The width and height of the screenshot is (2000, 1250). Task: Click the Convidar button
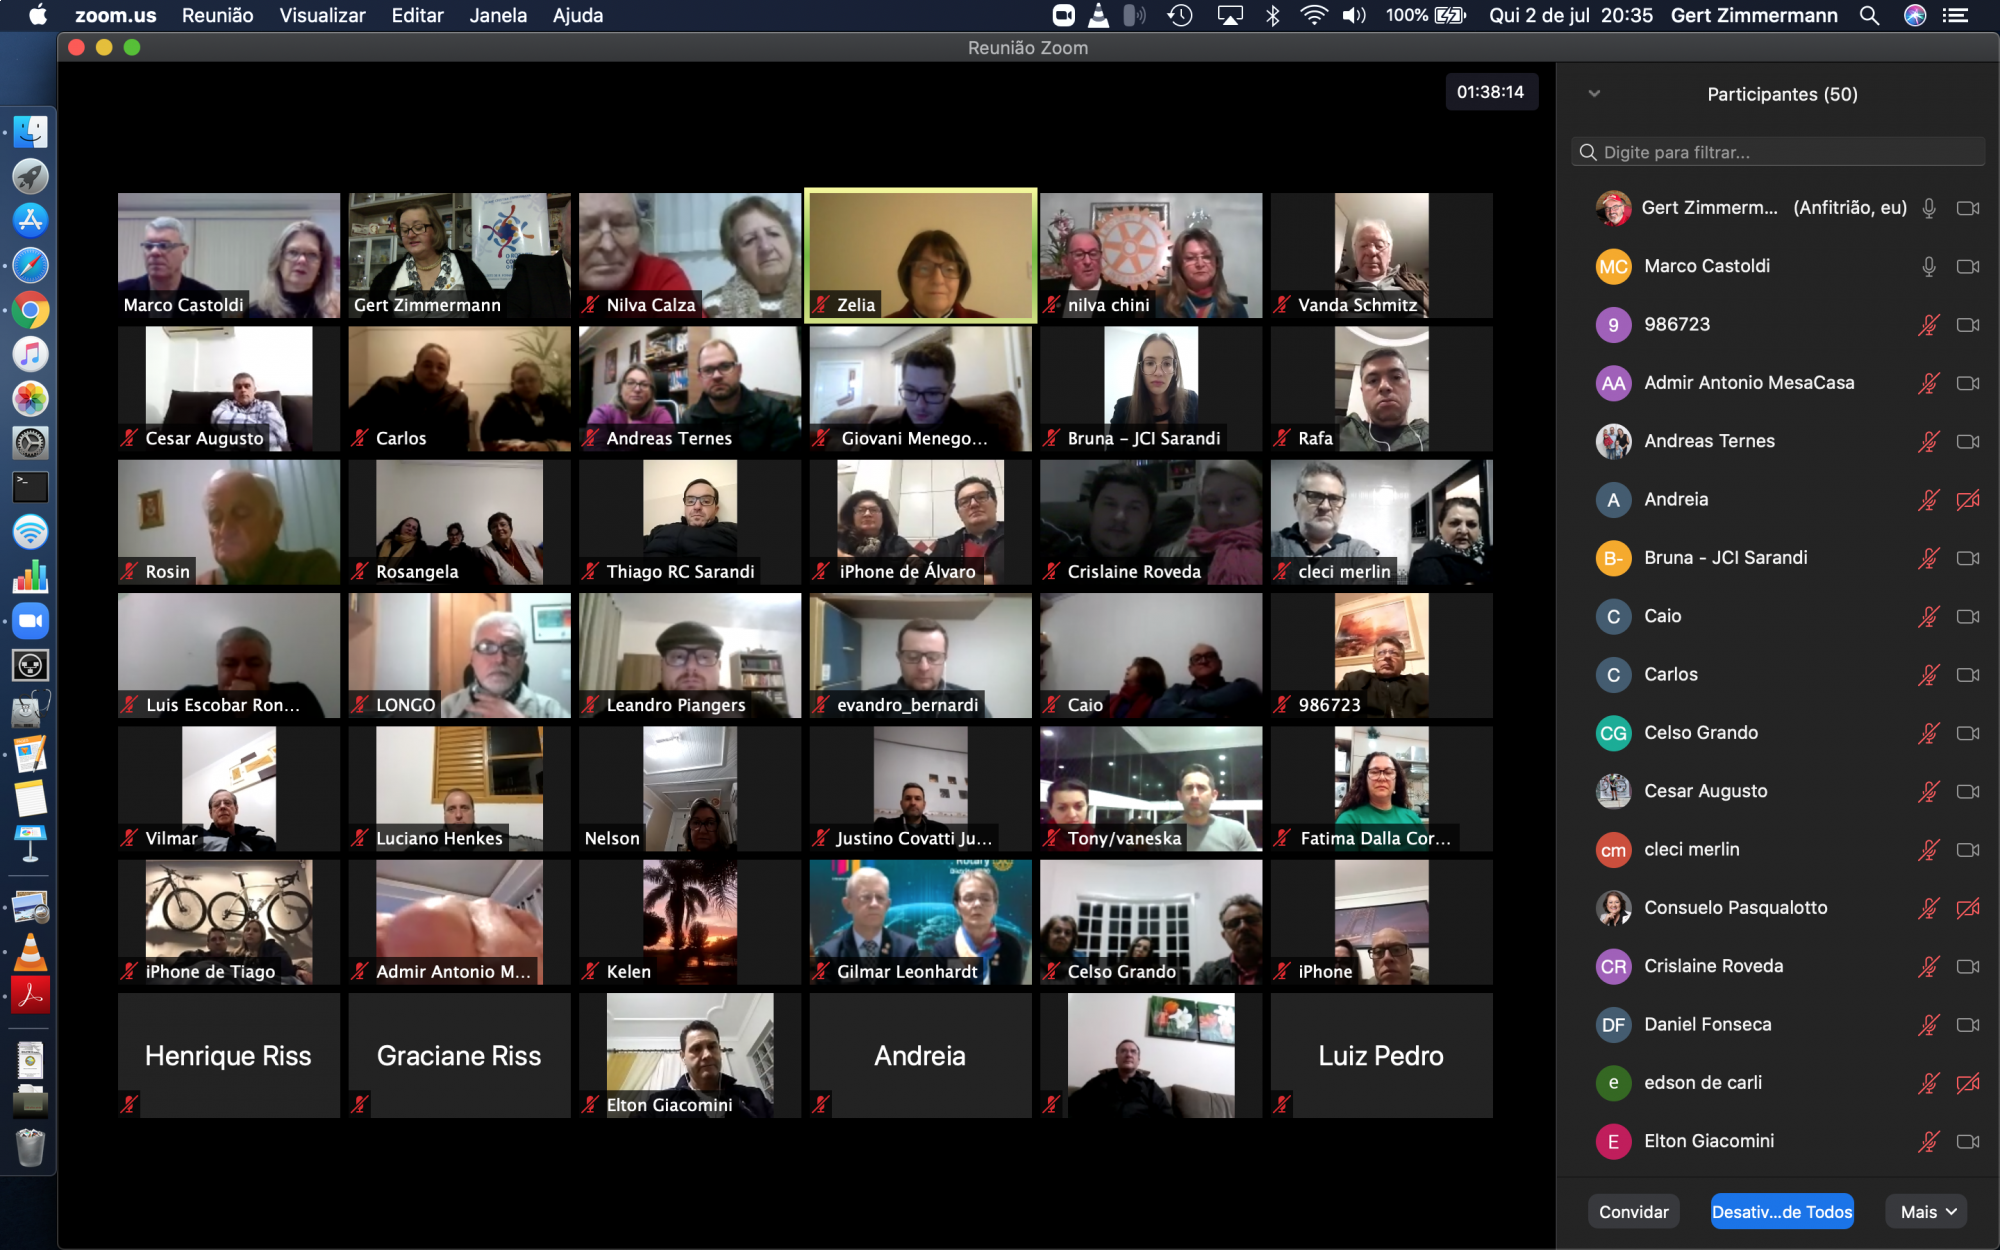click(1633, 1211)
